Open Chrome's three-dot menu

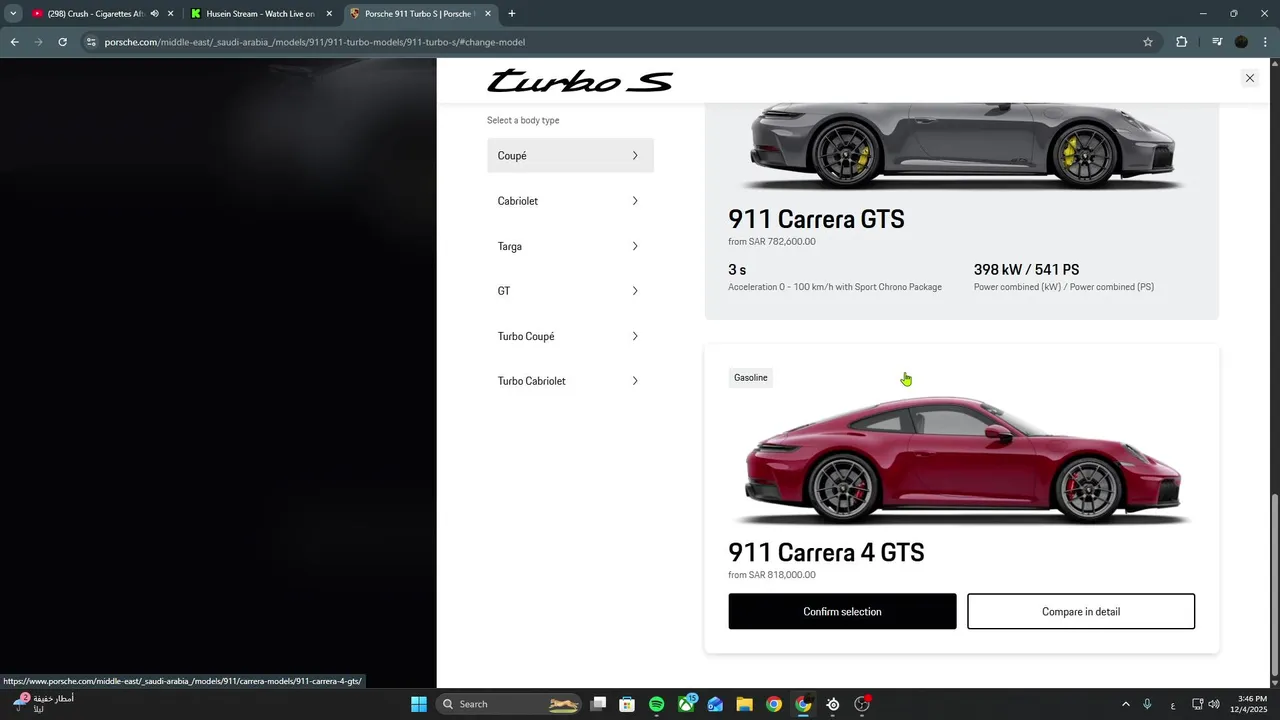point(1265,42)
